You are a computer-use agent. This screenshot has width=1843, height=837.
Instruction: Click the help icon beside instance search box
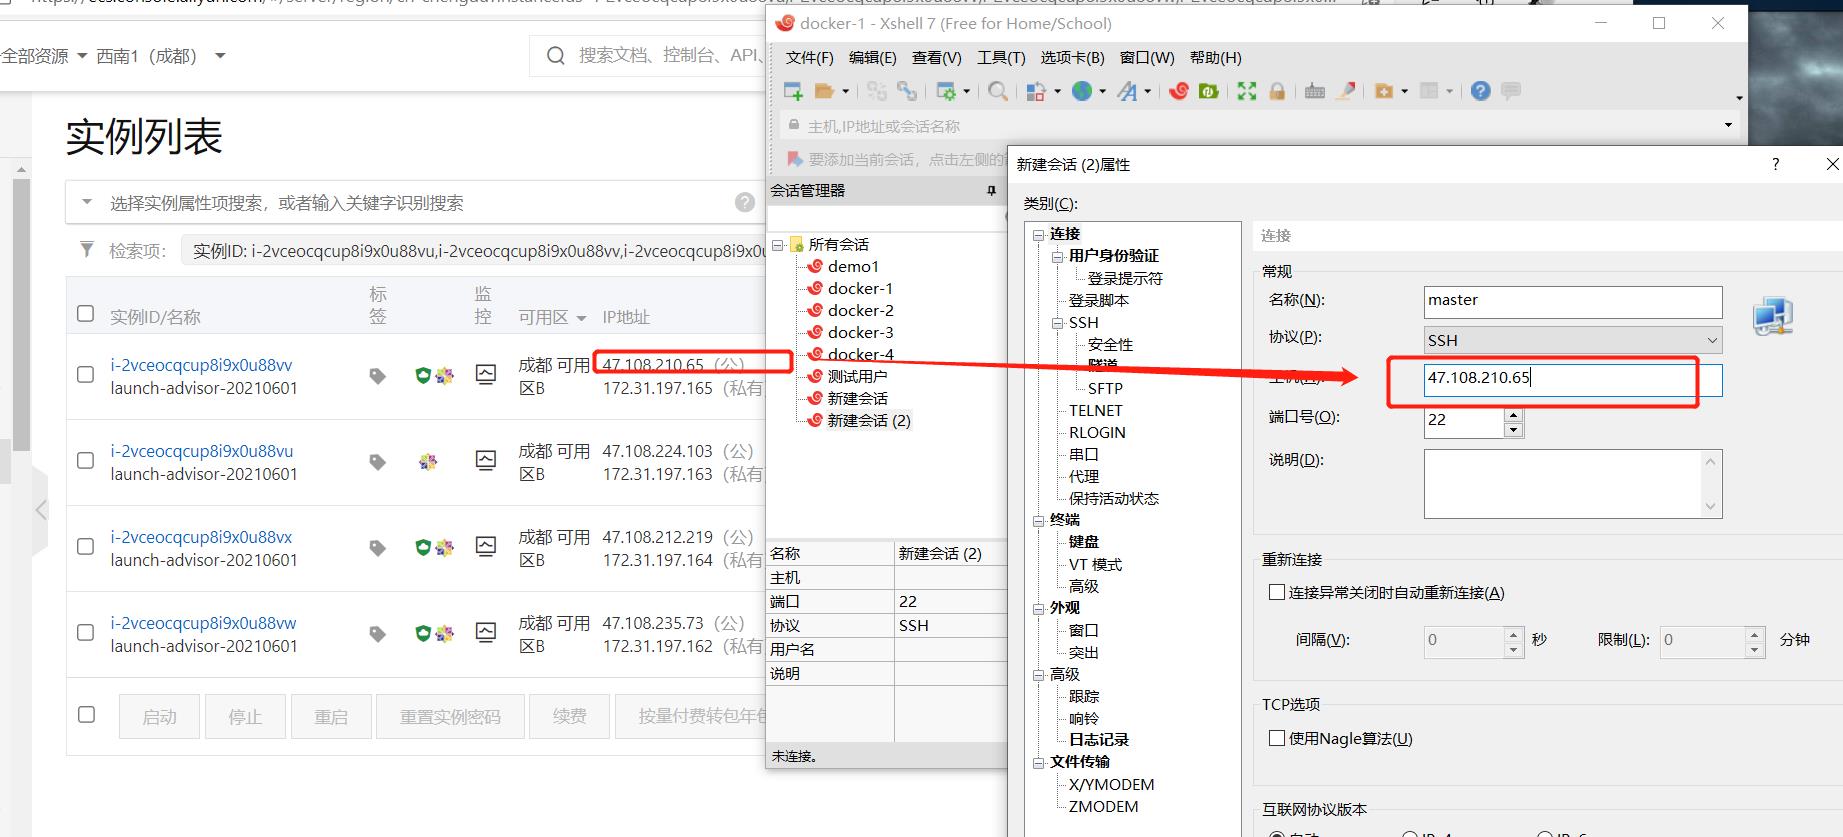coord(745,202)
